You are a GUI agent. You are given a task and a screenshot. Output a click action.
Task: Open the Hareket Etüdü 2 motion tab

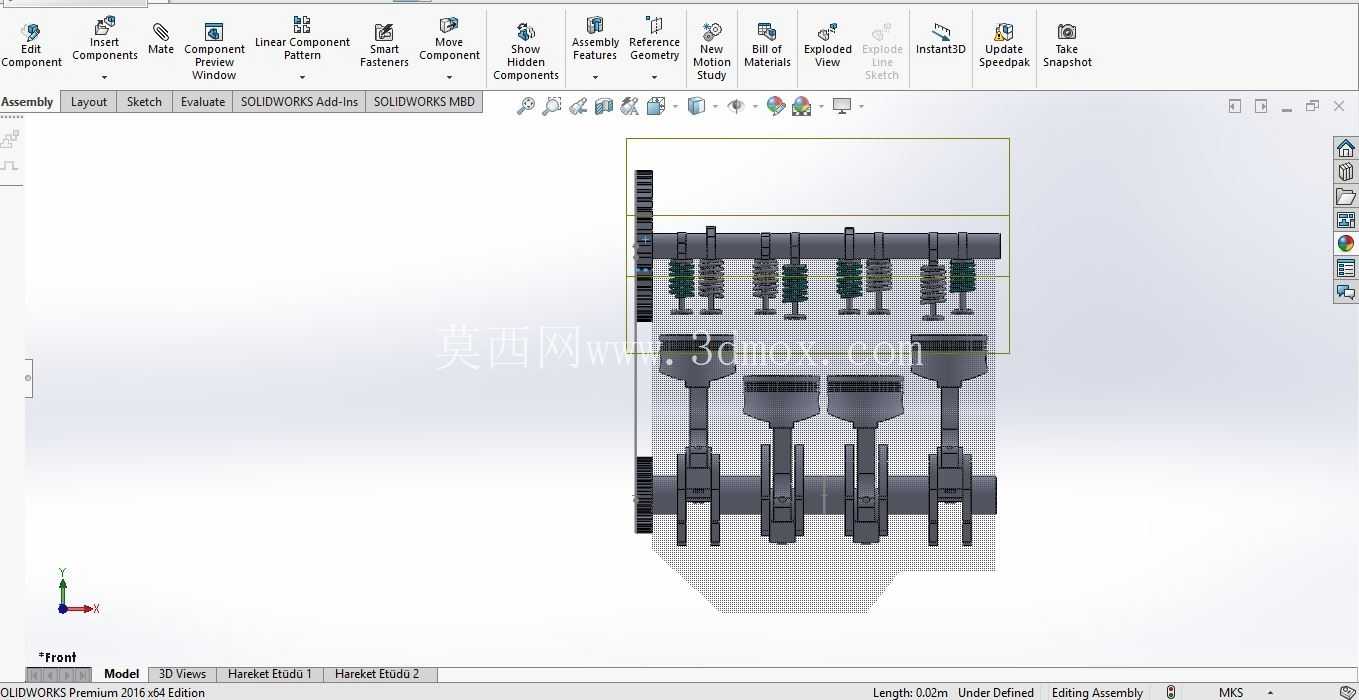(377, 674)
